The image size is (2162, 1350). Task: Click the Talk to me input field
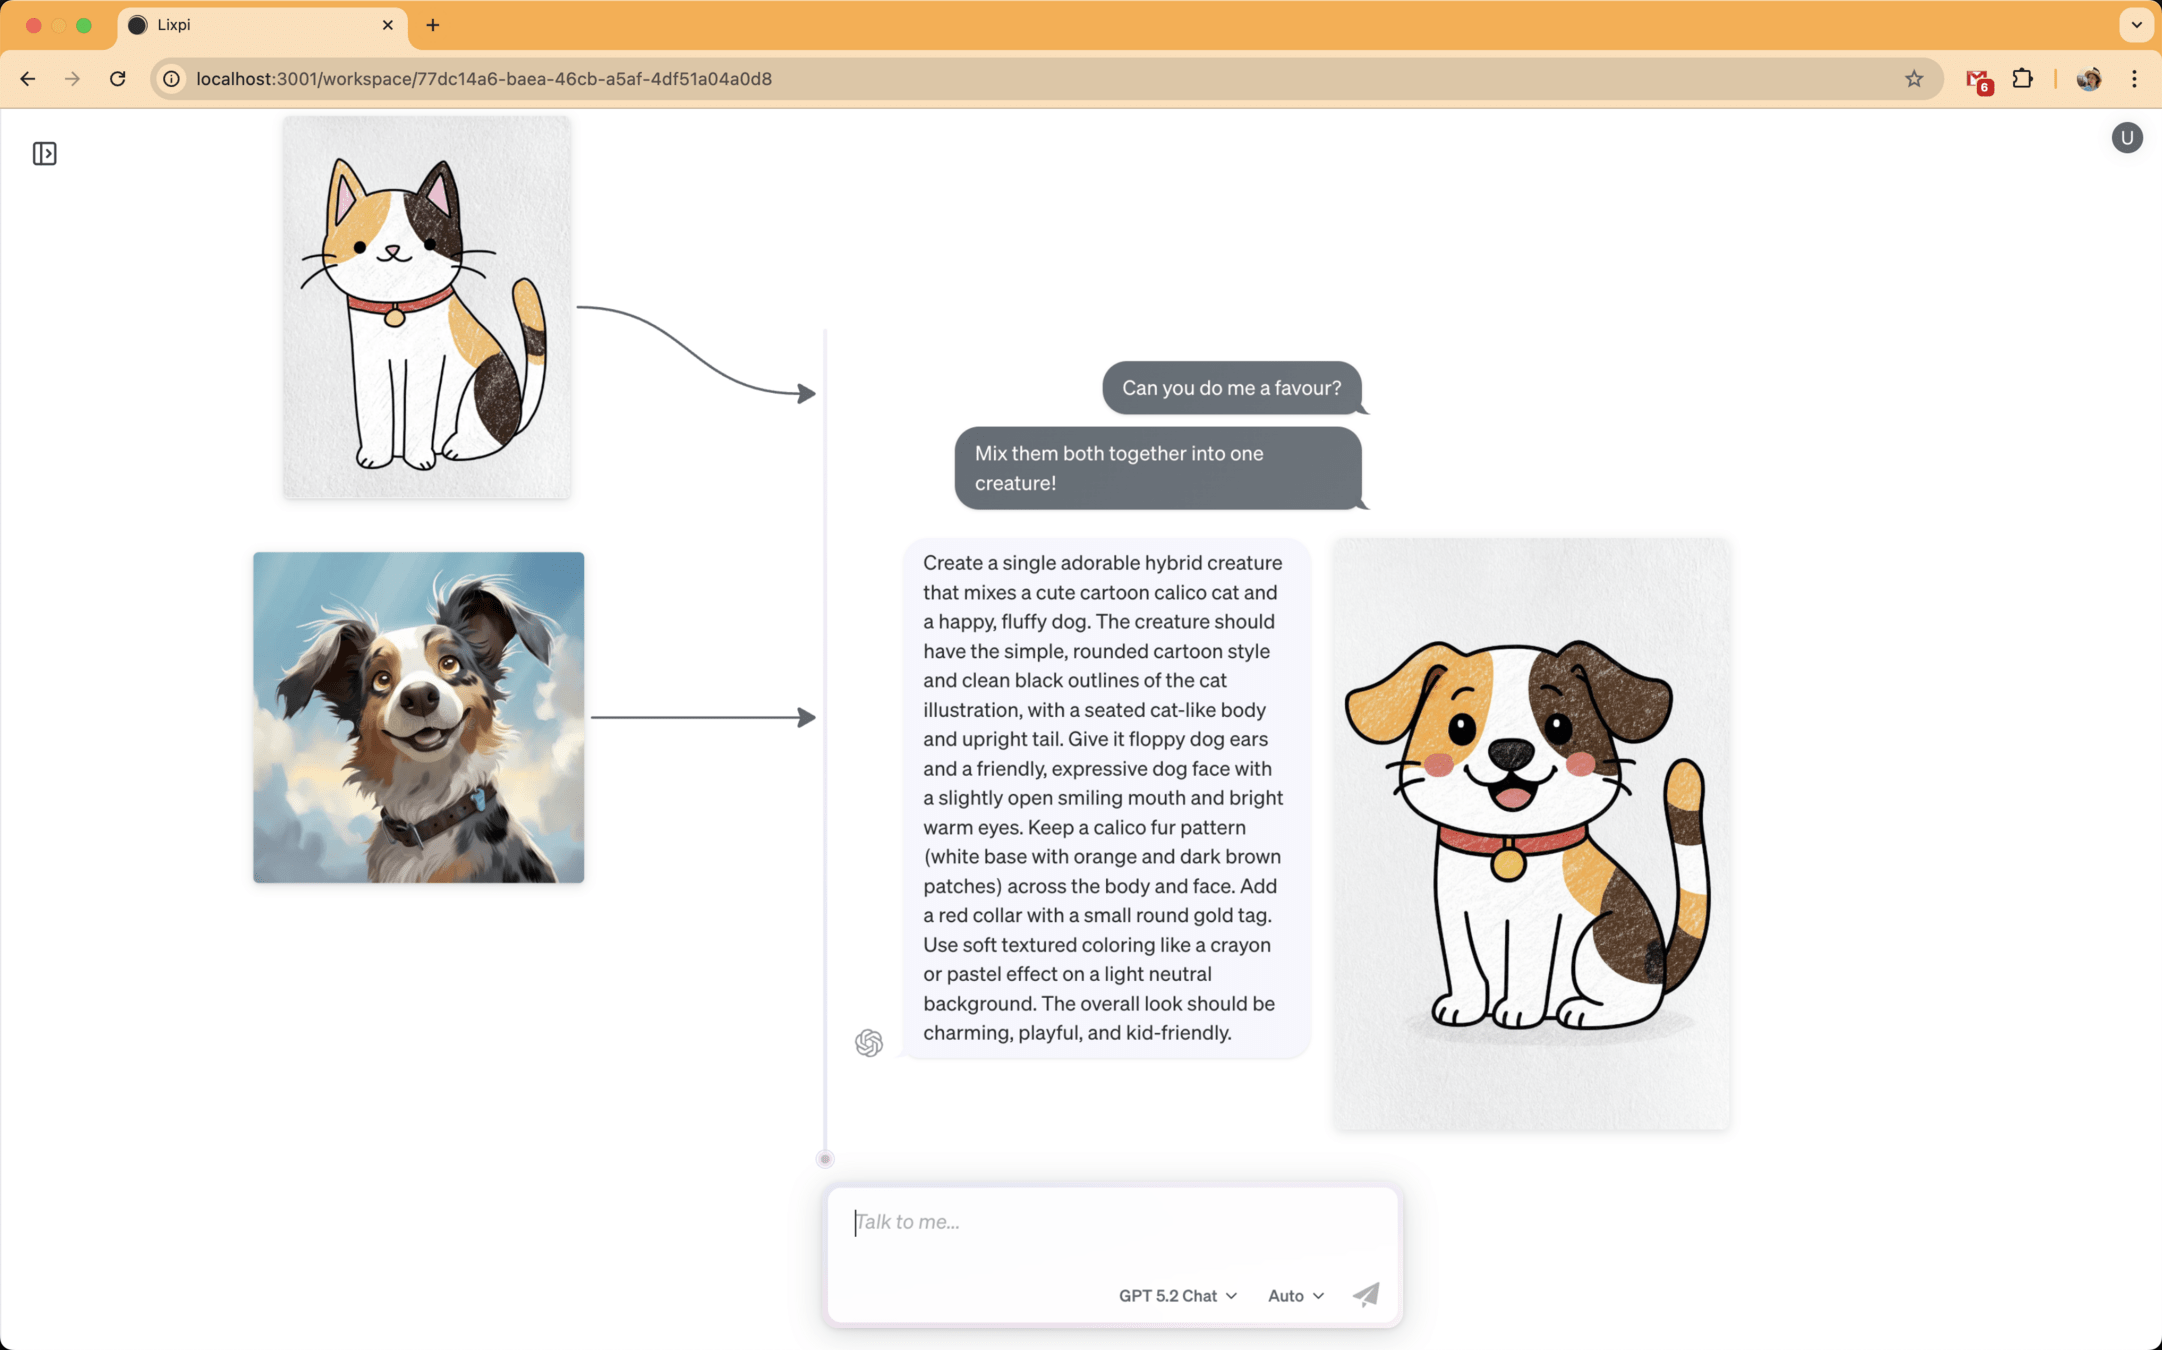coord(1110,1222)
